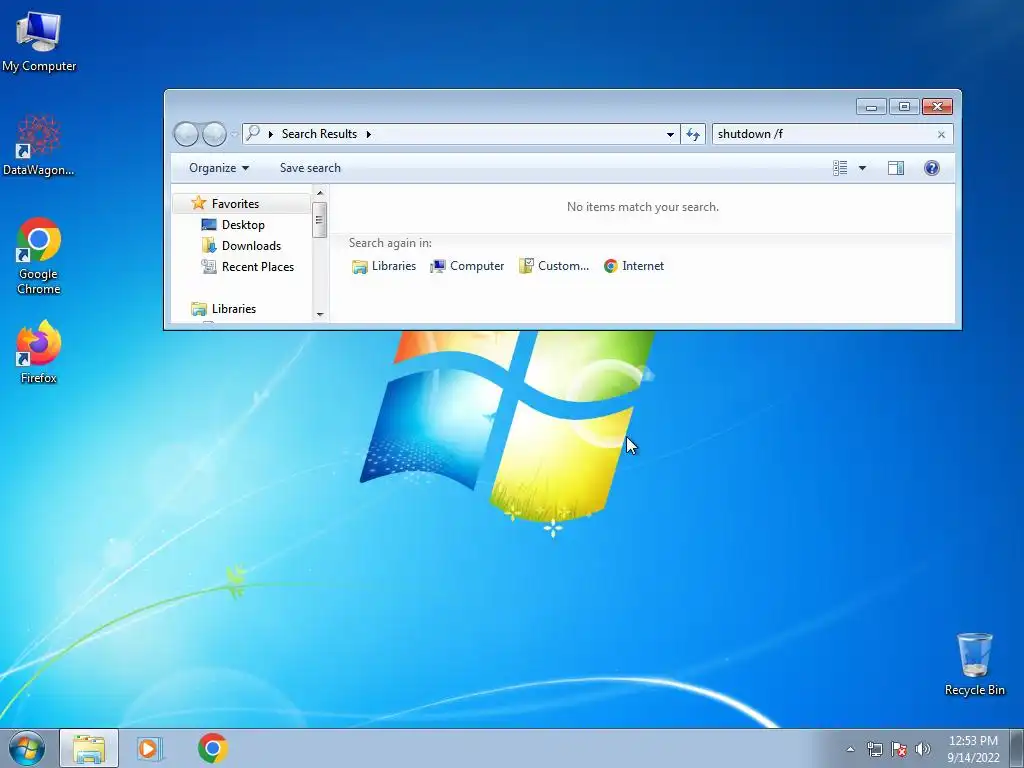1024x768 pixels.
Task: Search again in Libraries
Action: pos(384,266)
